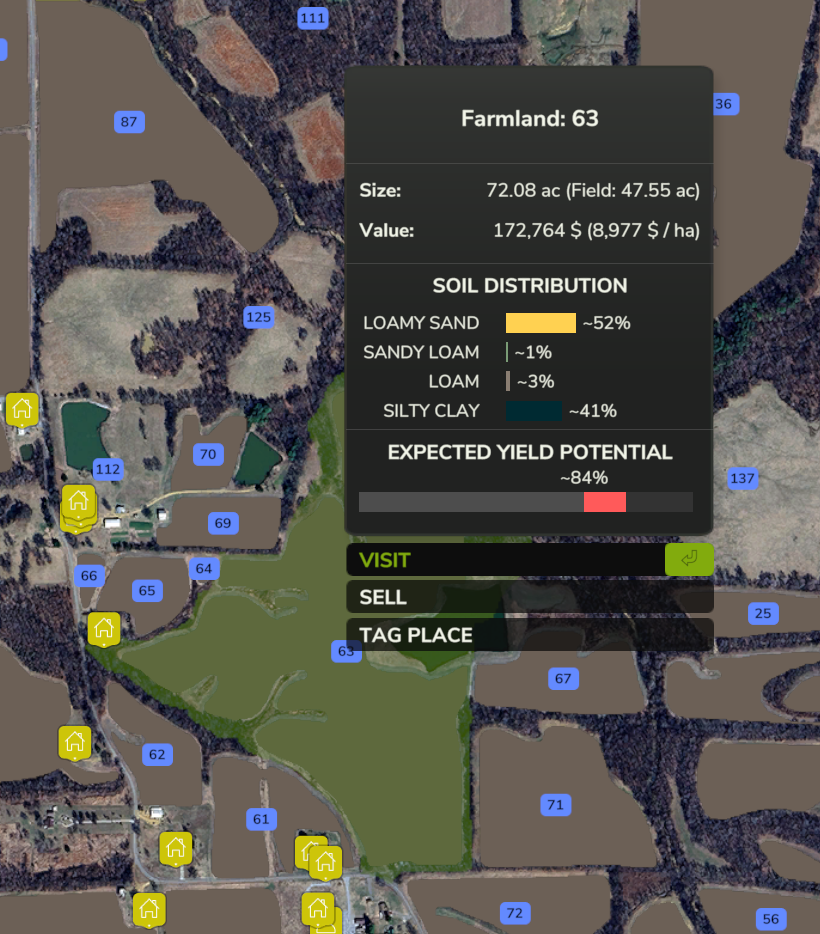
Task: Click the stacked house markers below farmland 112
Action: tap(79, 504)
